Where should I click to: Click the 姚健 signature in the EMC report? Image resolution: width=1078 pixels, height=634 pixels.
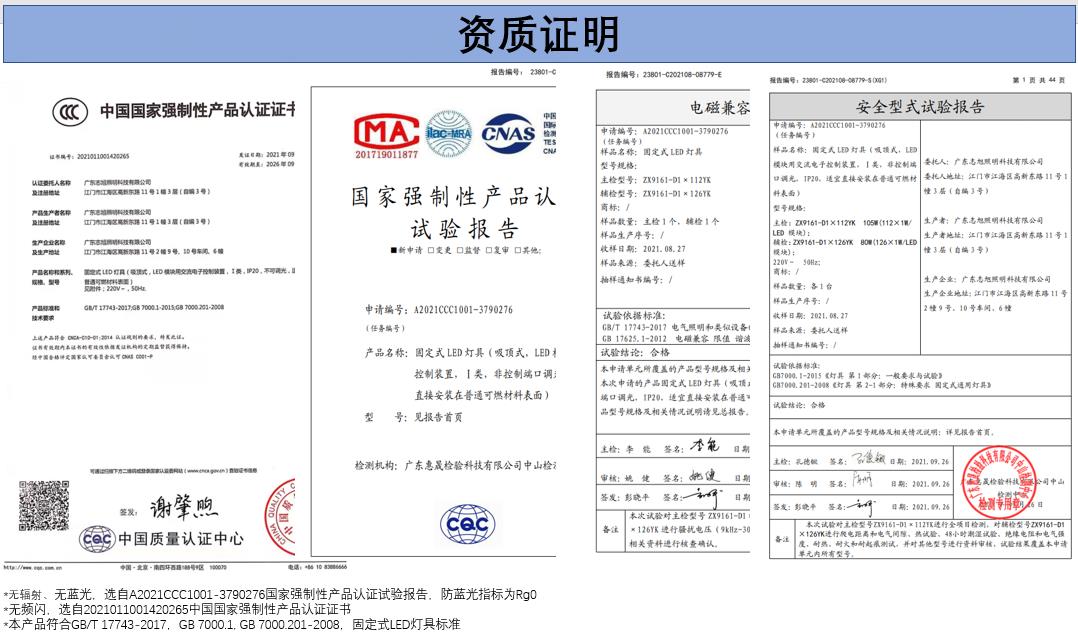pyautogui.click(x=703, y=475)
